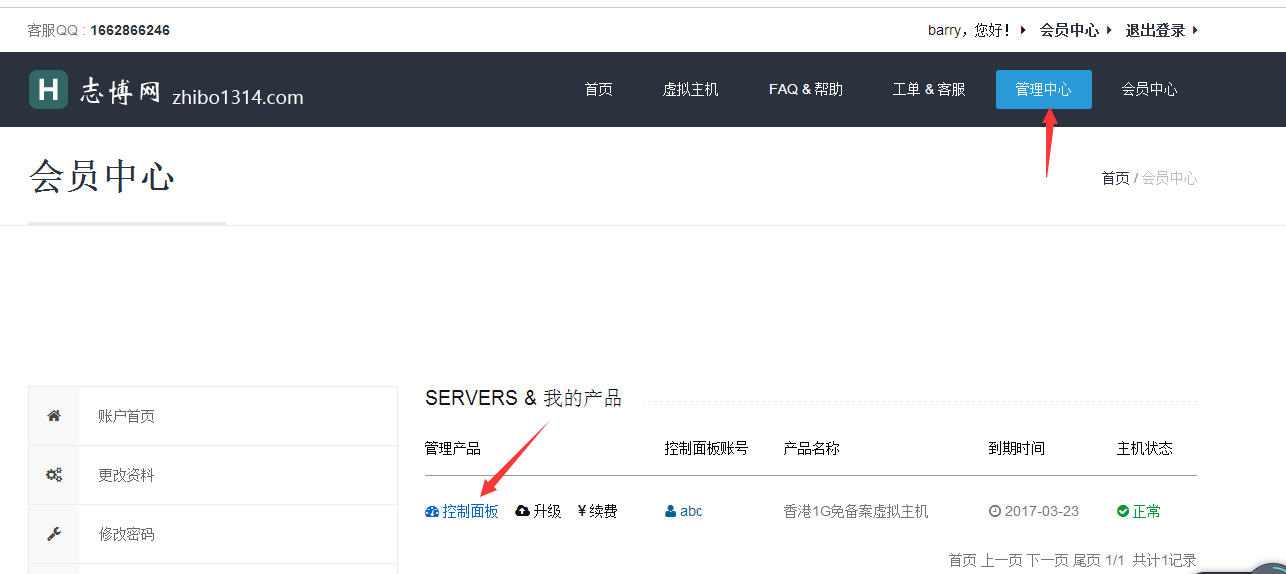Click the user icon next to abc
Screen dimensions: 1286x574
pos(670,512)
